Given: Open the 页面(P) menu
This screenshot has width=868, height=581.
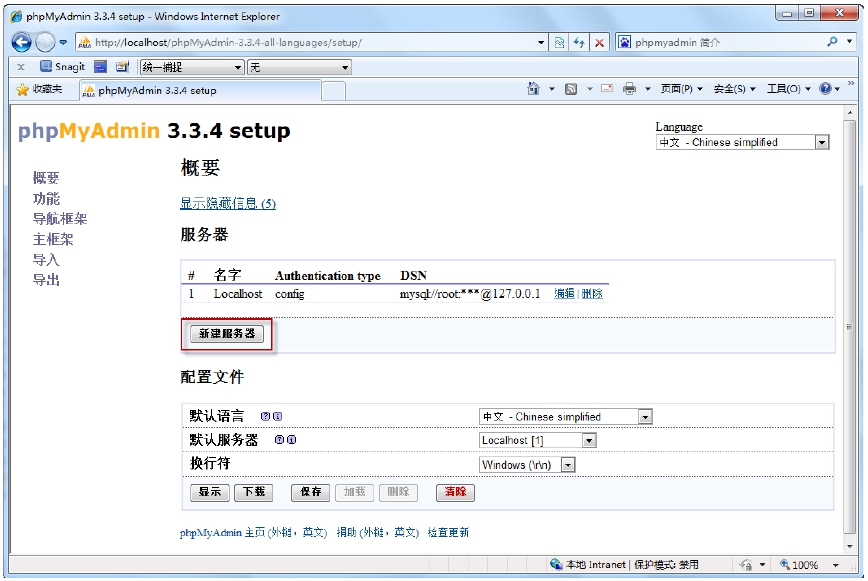Looking at the screenshot, I should click(681, 89).
